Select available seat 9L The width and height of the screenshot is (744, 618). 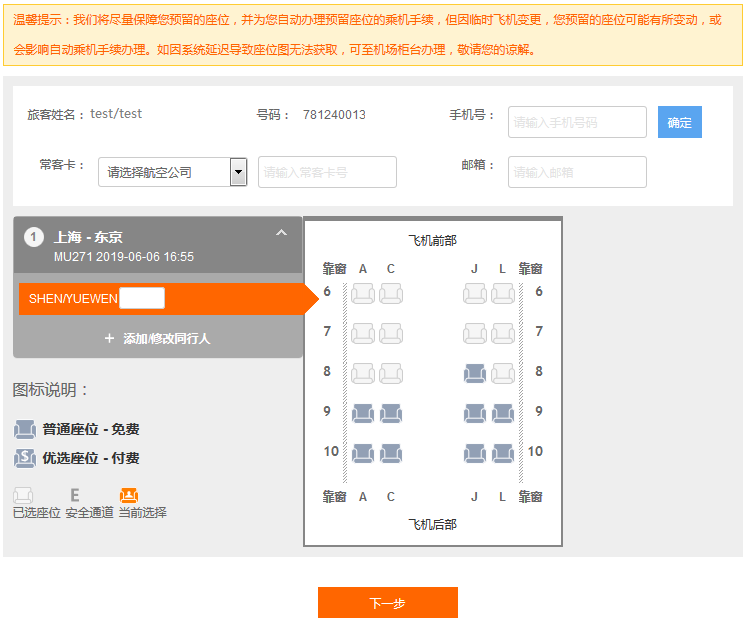coord(503,413)
